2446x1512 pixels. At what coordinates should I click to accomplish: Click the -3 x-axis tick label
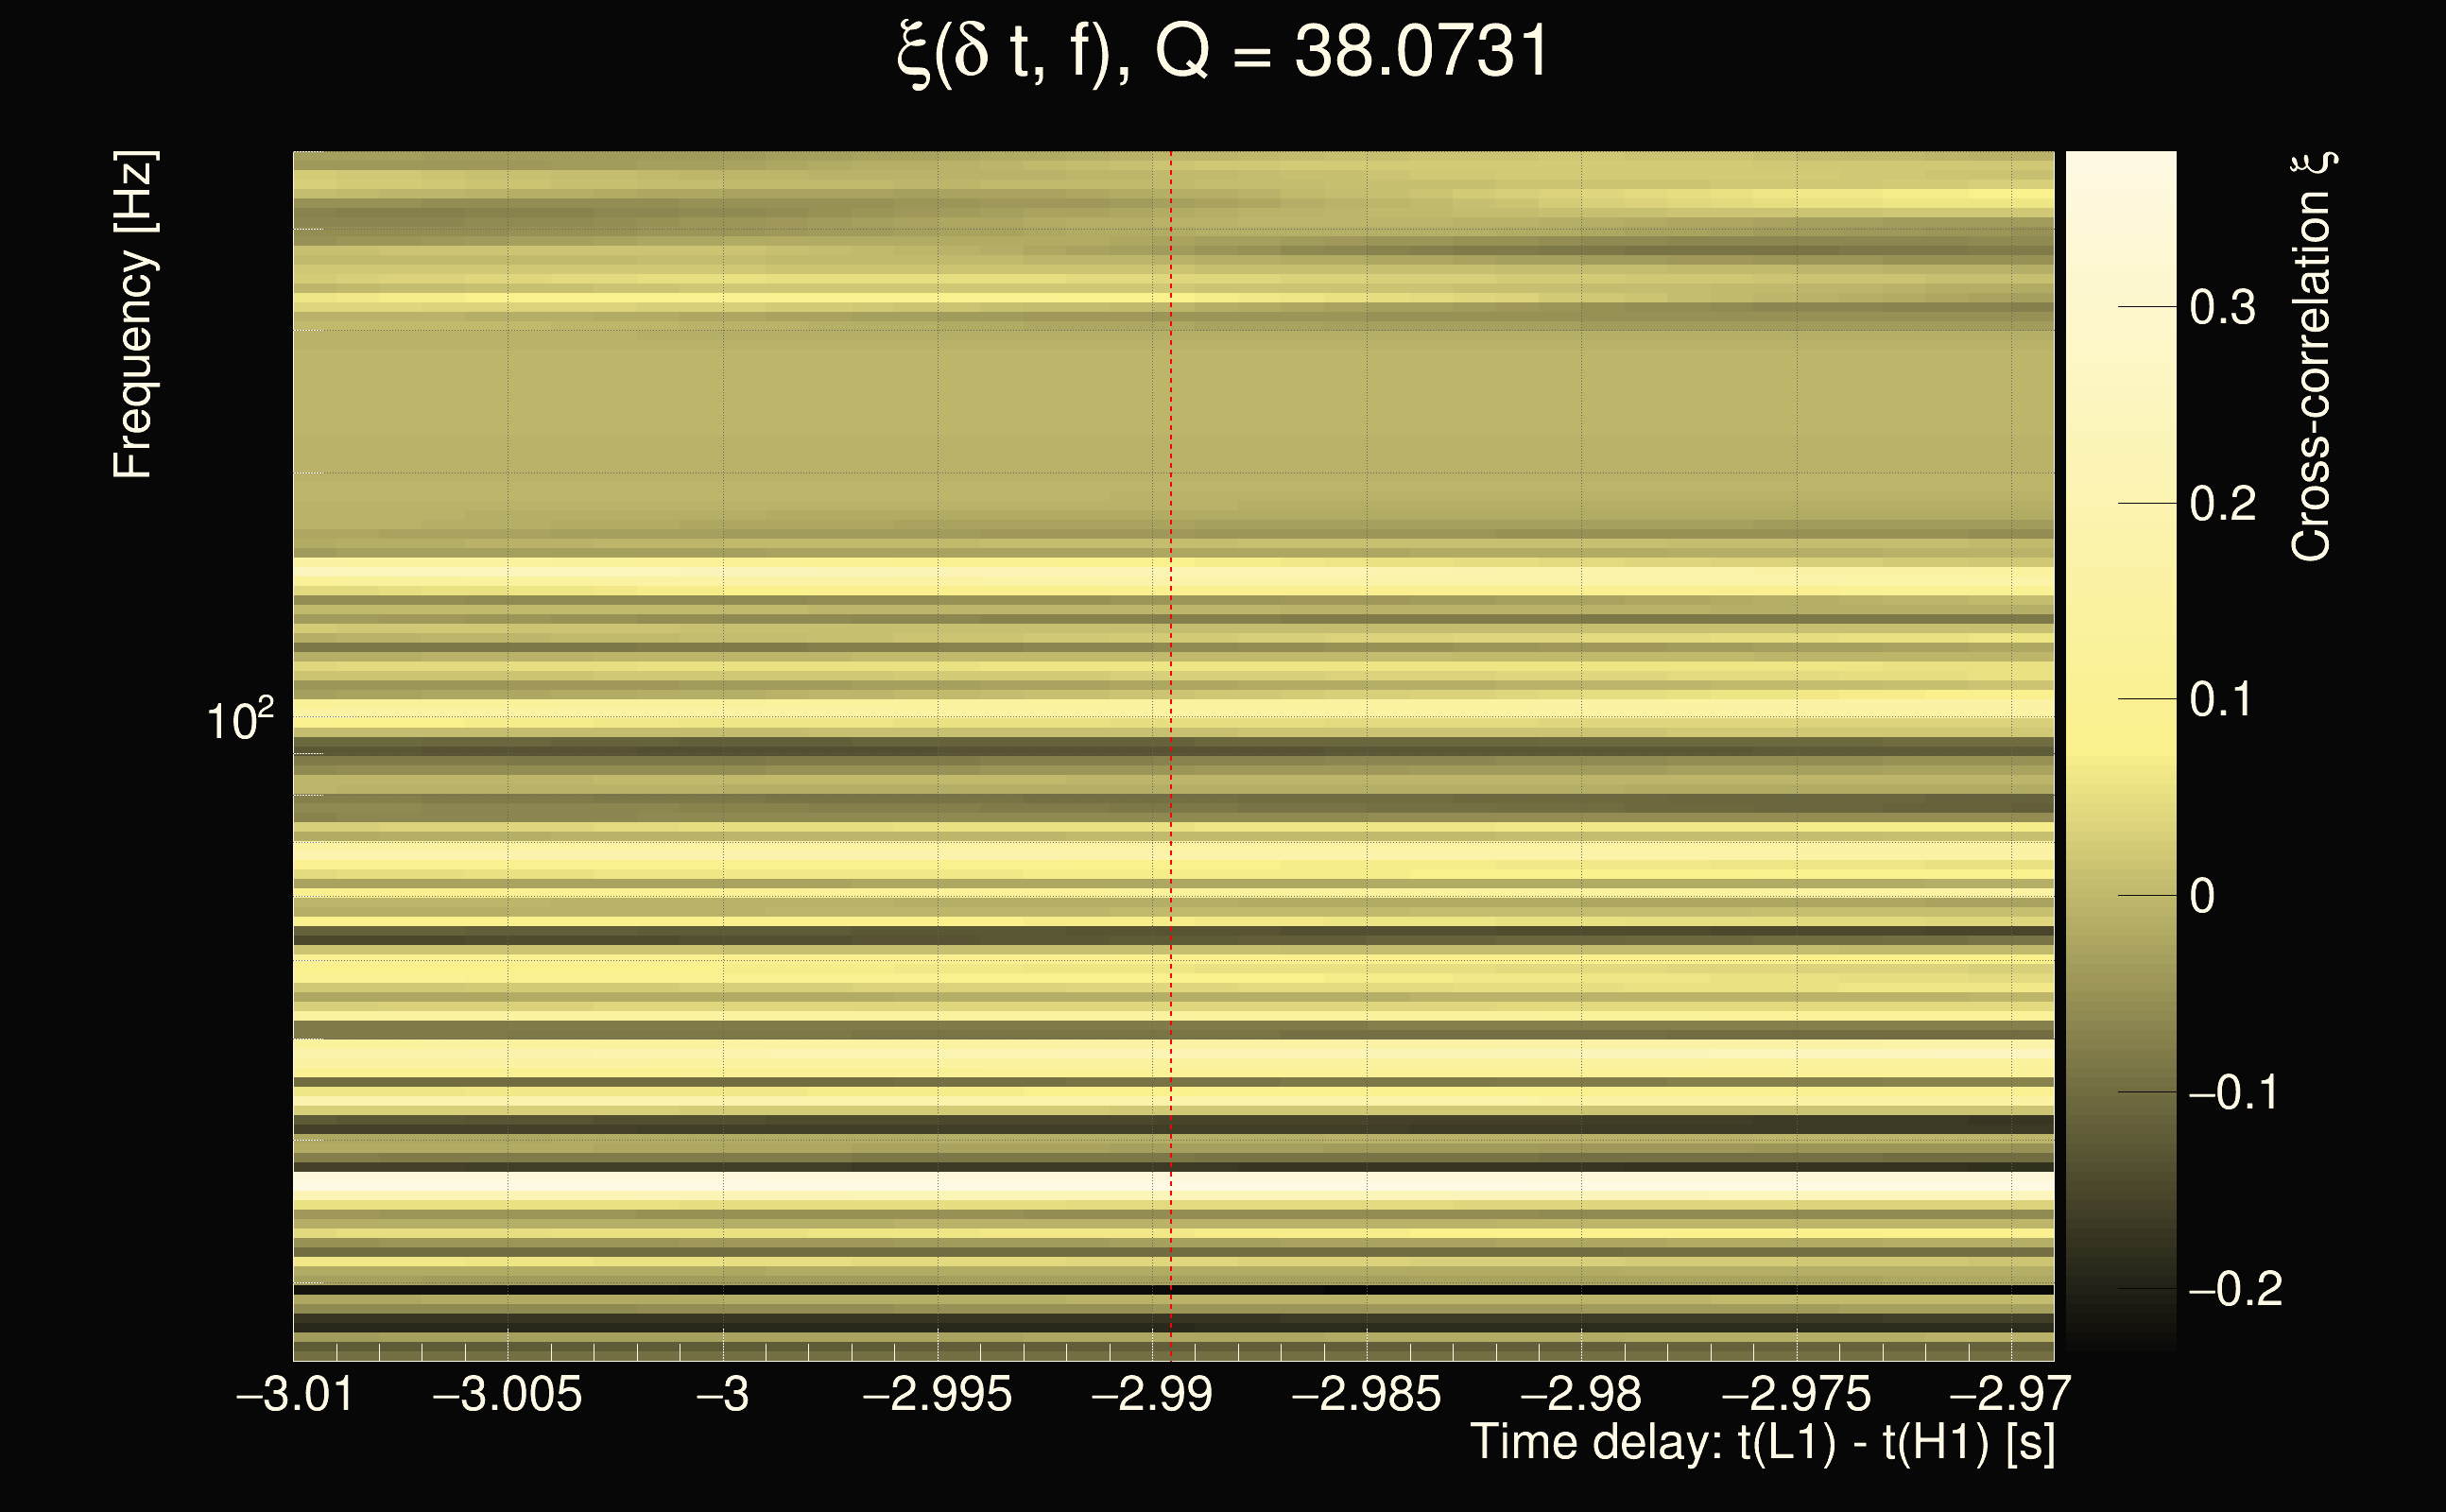tap(722, 1394)
